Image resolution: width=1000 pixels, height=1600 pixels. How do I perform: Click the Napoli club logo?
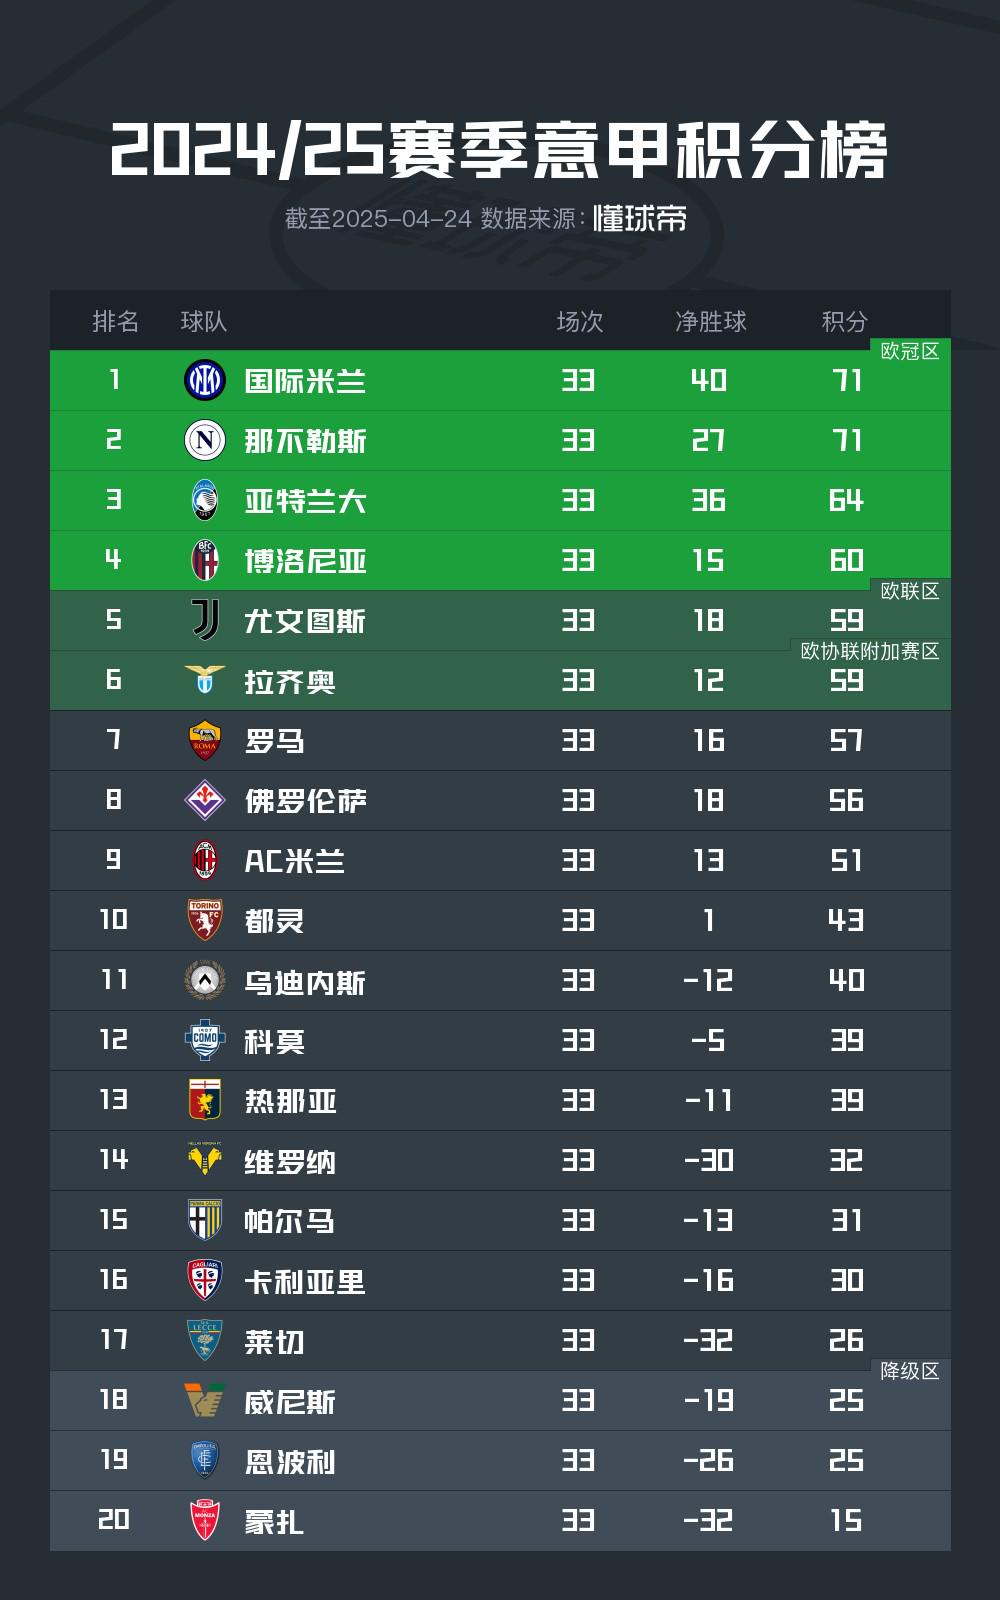point(205,440)
